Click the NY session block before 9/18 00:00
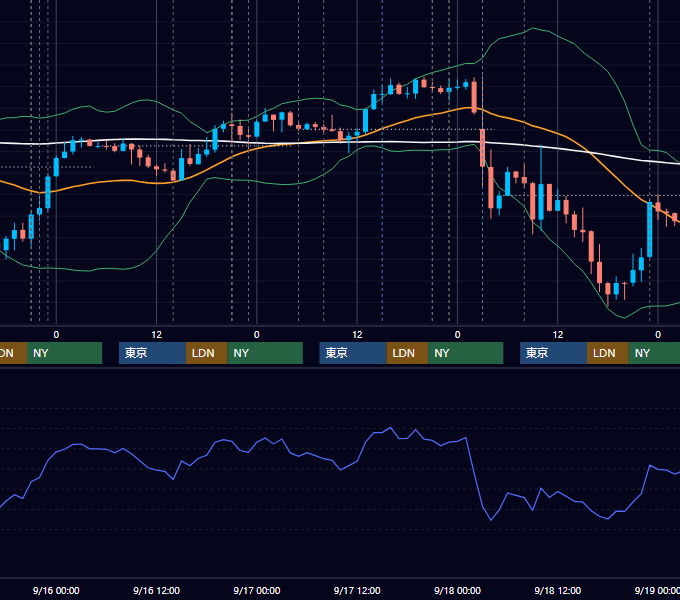Image resolution: width=680 pixels, height=600 pixels. coord(466,353)
